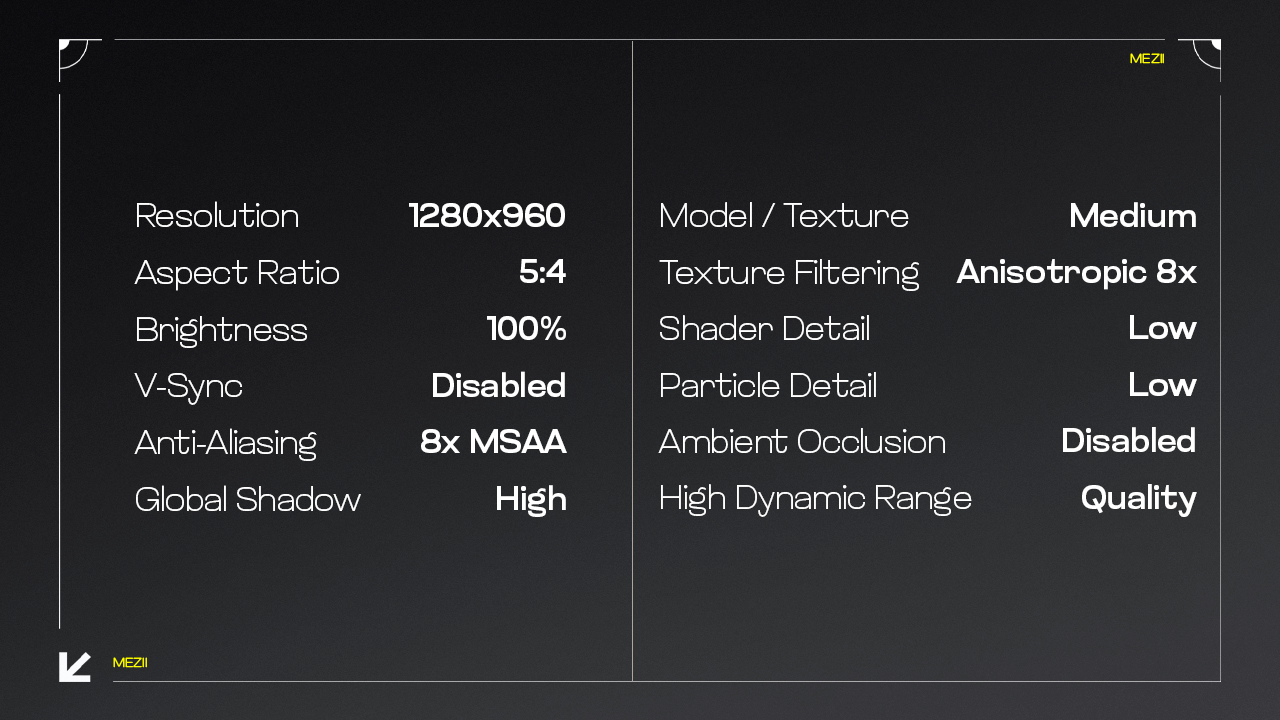The image size is (1280, 720).
Task: Open the Anisotropic 8x filtering value
Action: click(x=1076, y=272)
